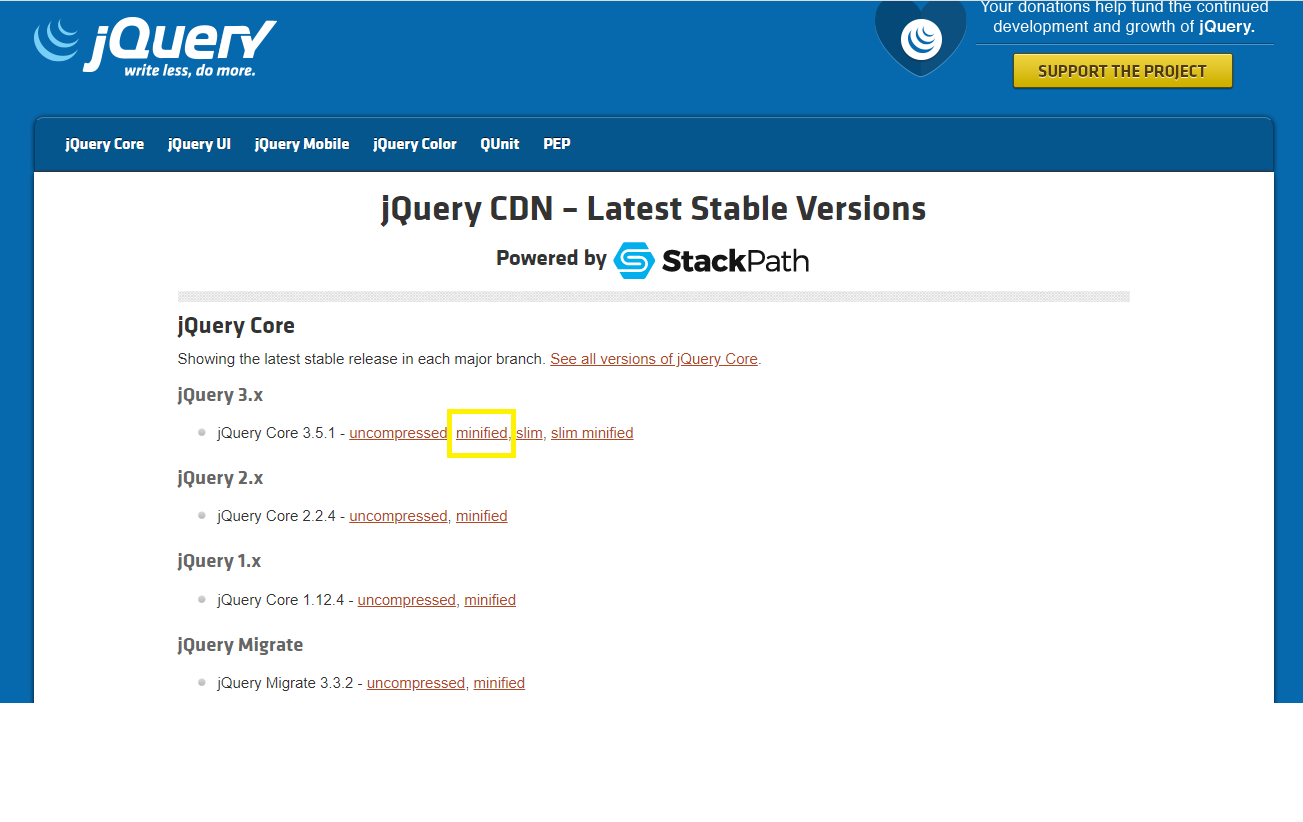Screen dimensions: 1303x822
Task: Click the jQuery CDN page title
Action: click(654, 209)
